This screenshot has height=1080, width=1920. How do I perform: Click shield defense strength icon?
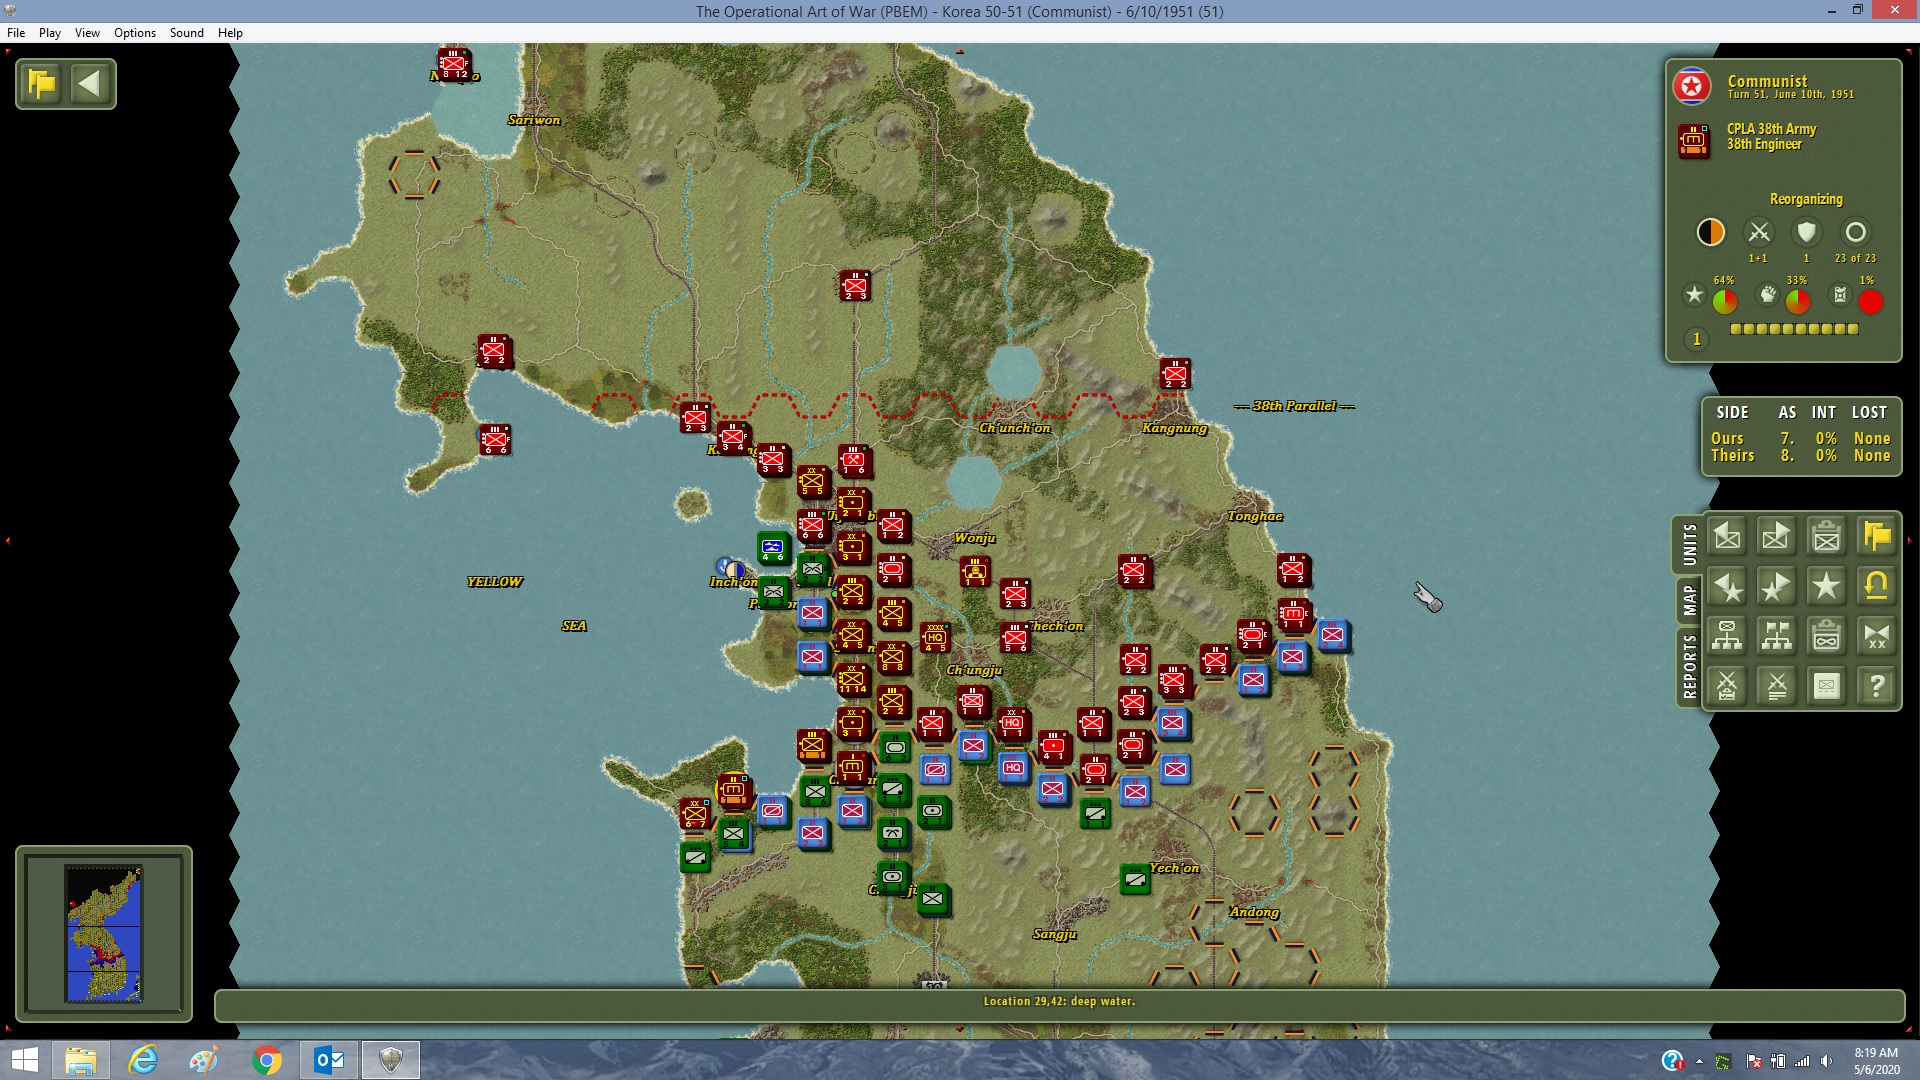pyautogui.click(x=1806, y=232)
